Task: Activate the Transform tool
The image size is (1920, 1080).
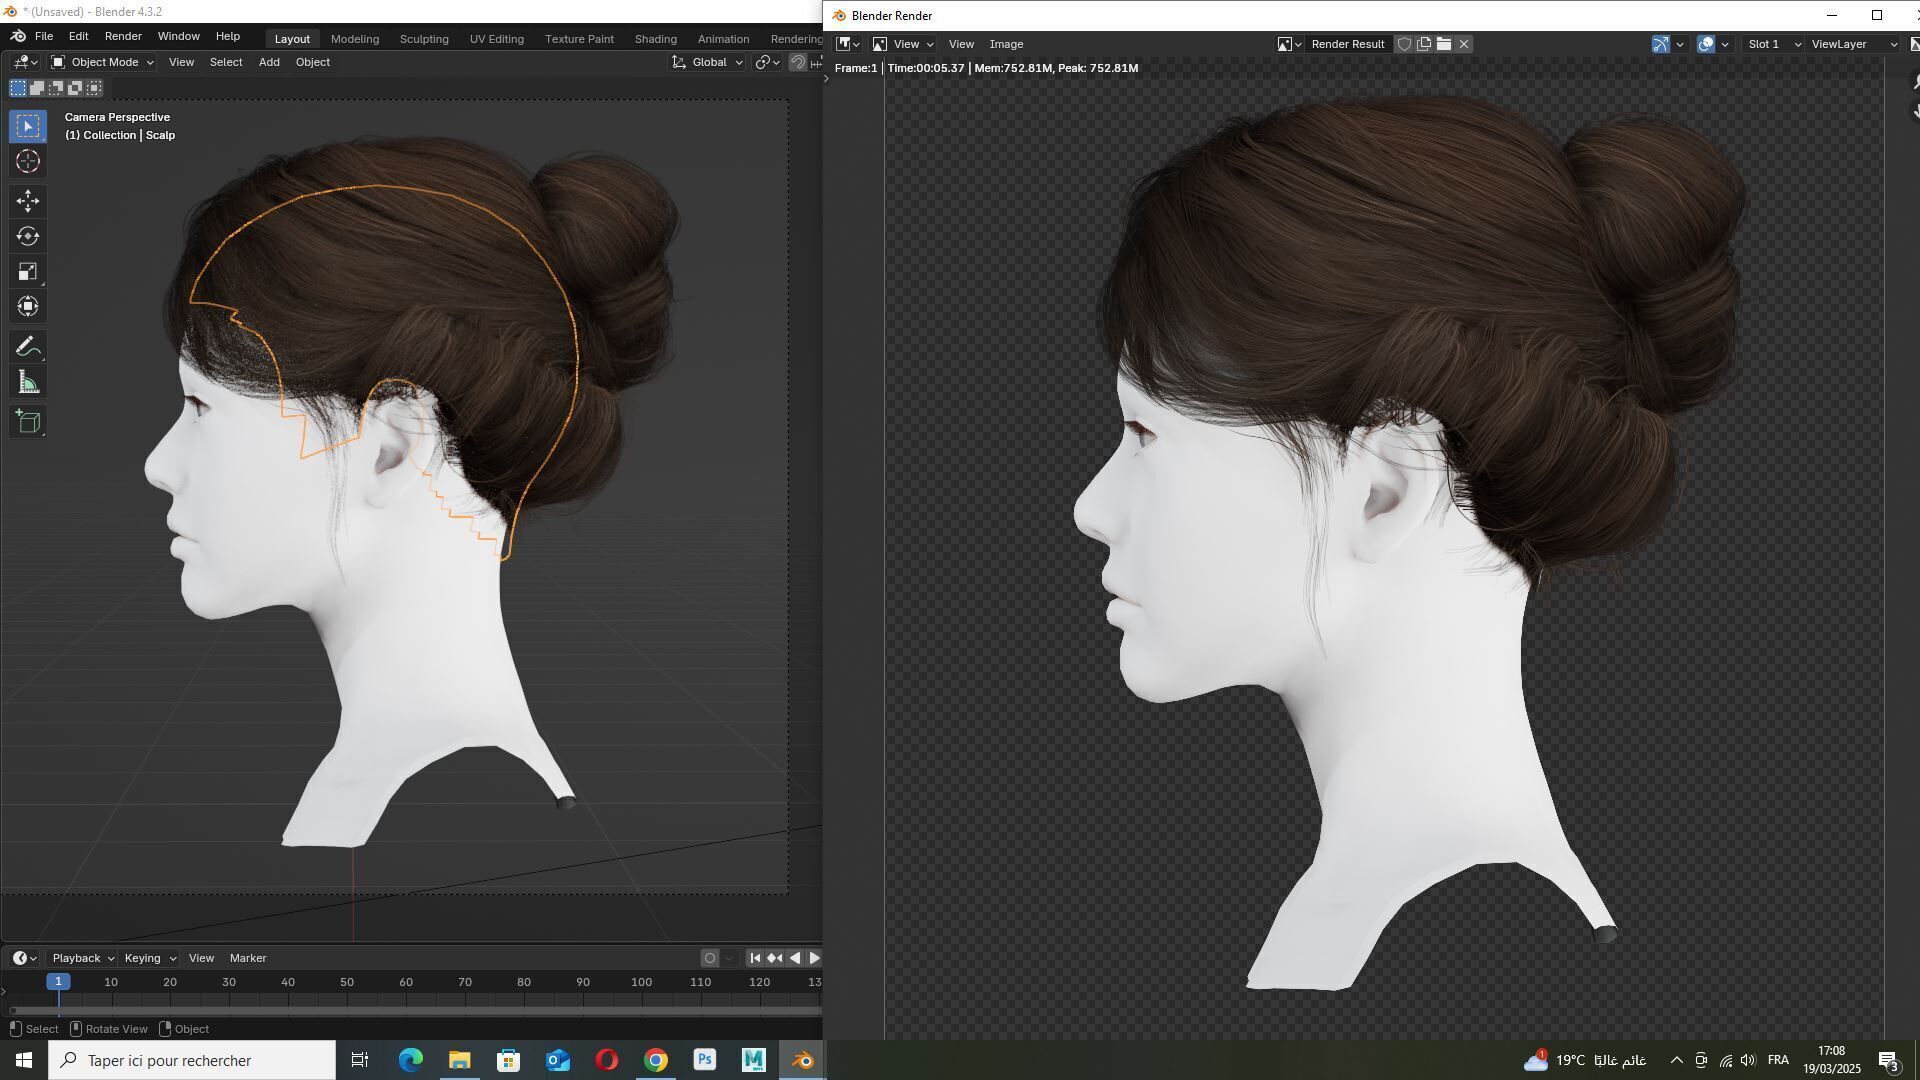Action: point(28,306)
